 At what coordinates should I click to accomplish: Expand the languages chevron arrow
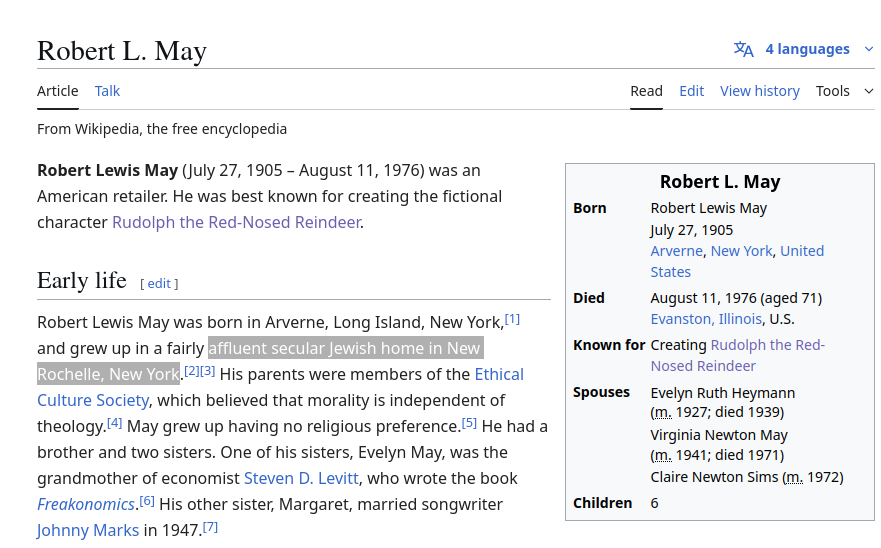[869, 49]
